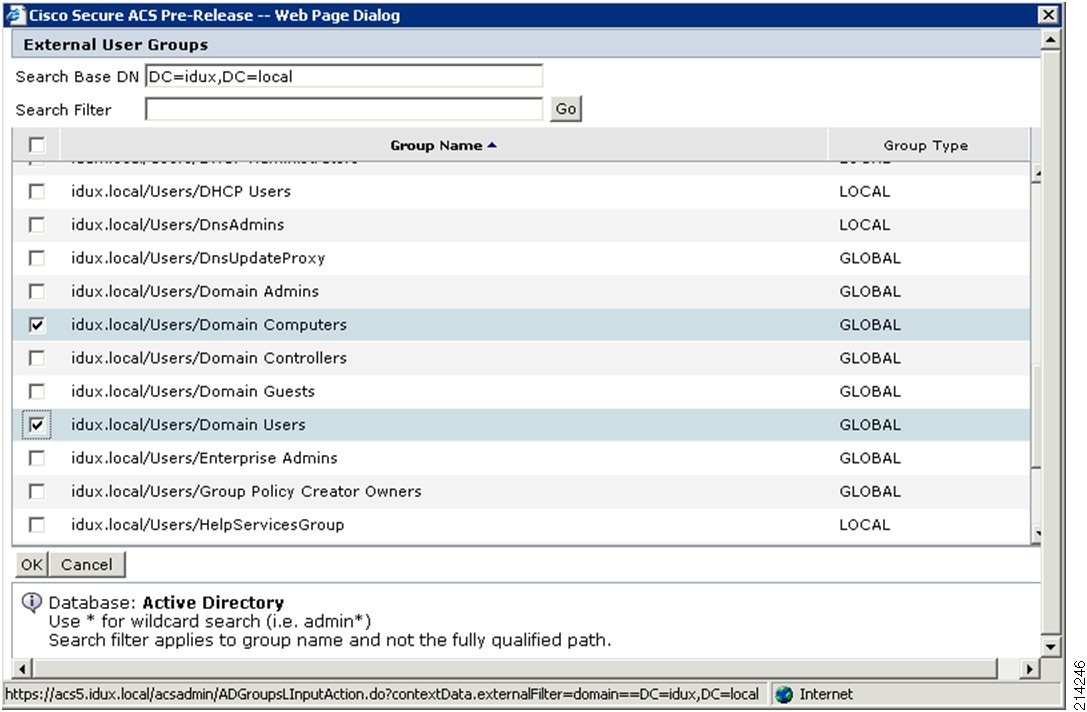The image size is (1087, 712).
Task: Select the idux.local/Users/DHCP Users row text
Action: coord(181,191)
